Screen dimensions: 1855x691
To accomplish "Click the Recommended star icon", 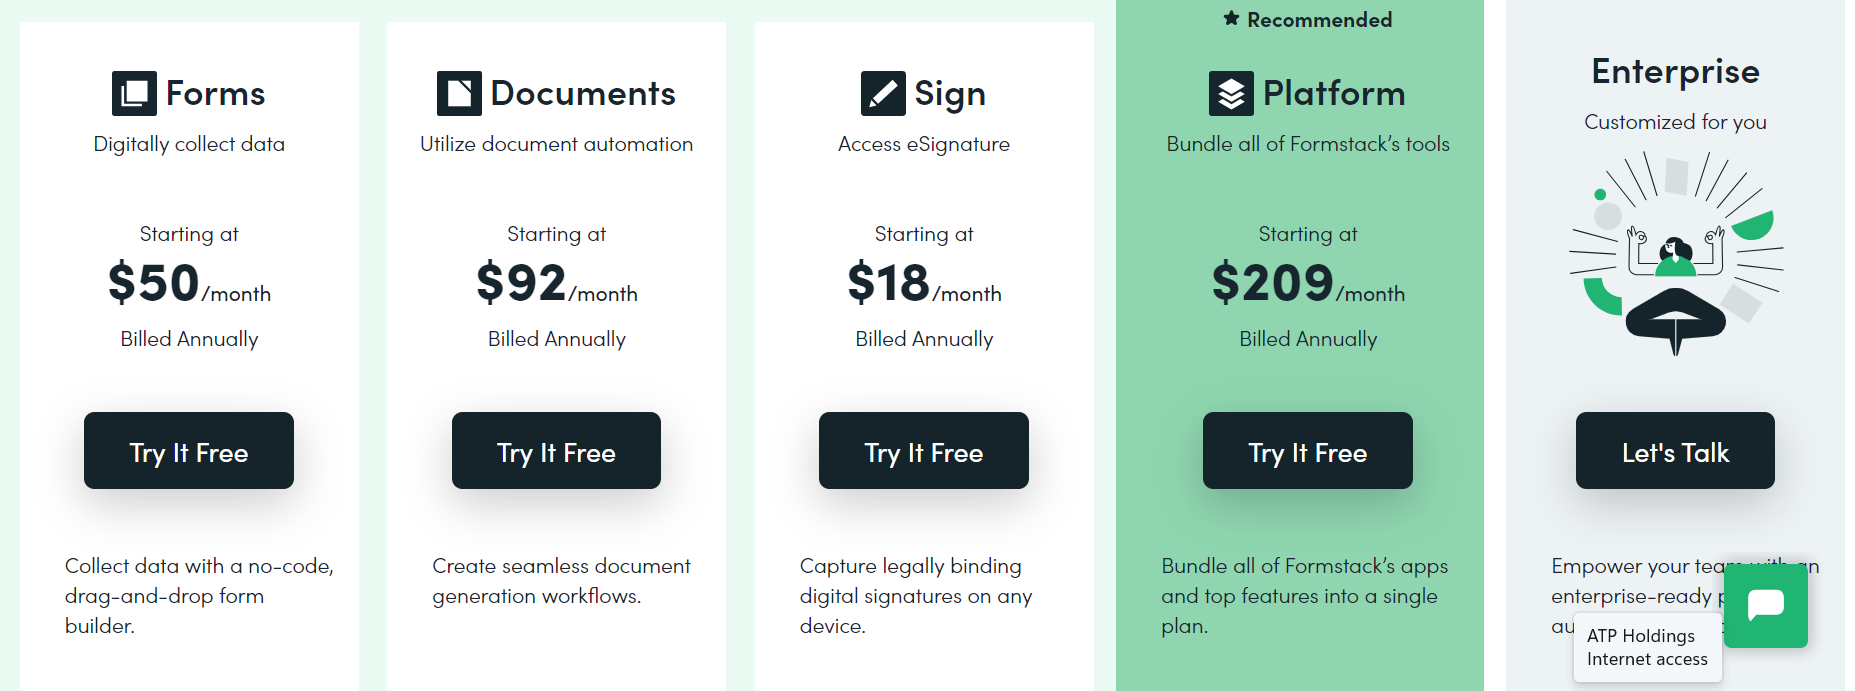I will pos(1229,18).
